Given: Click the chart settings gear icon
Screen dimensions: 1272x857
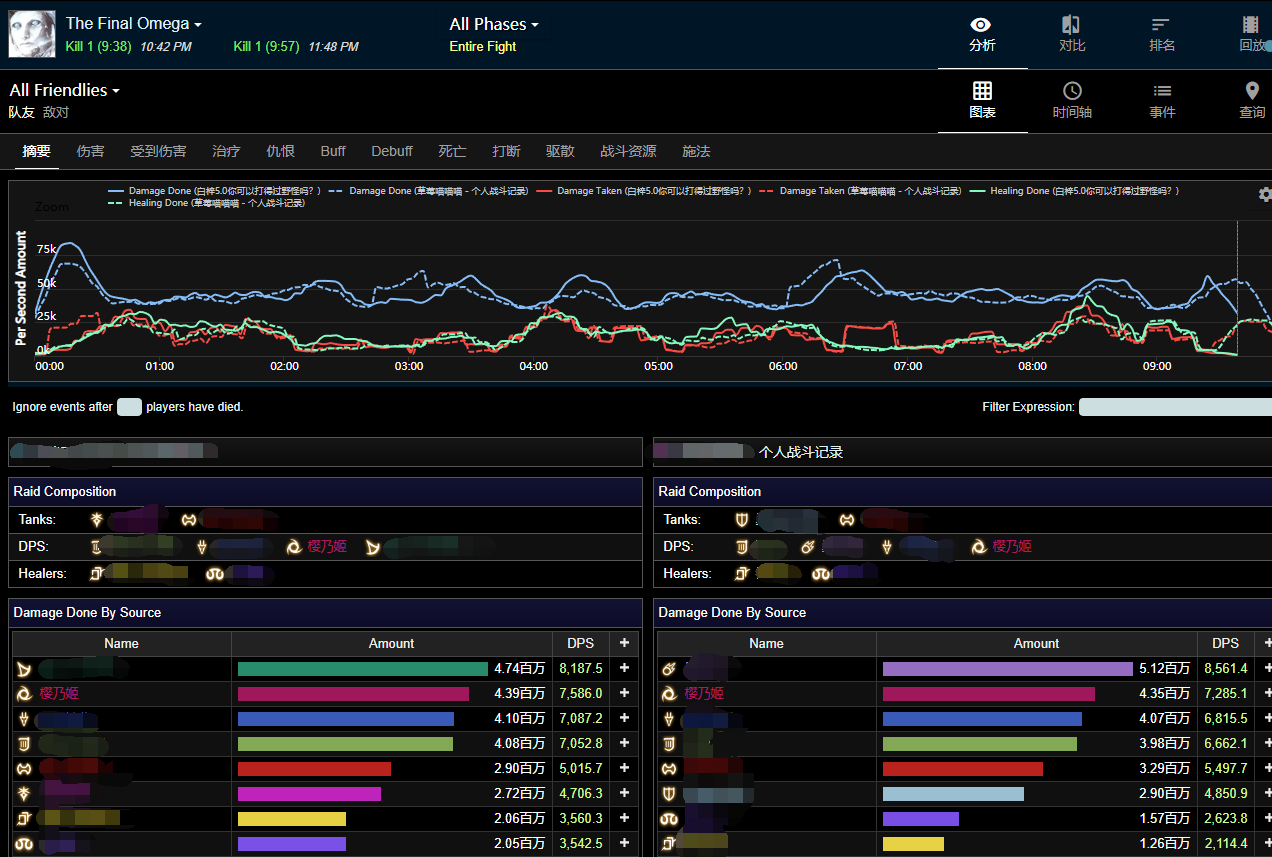Looking at the screenshot, I should click(1265, 194).
